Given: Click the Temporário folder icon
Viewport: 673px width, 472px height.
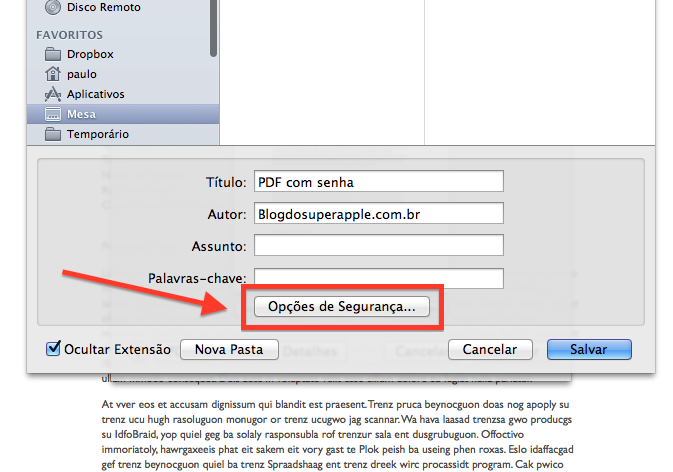Looking at the screenshot, I should coord(53,134).
